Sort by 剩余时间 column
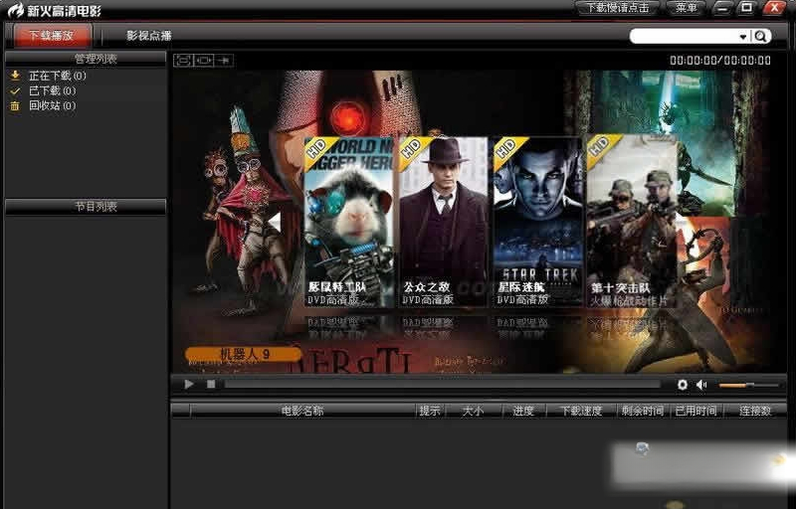The height and width of the screenshot is (509, 796). pyautogui.click(x=643, y=411)
